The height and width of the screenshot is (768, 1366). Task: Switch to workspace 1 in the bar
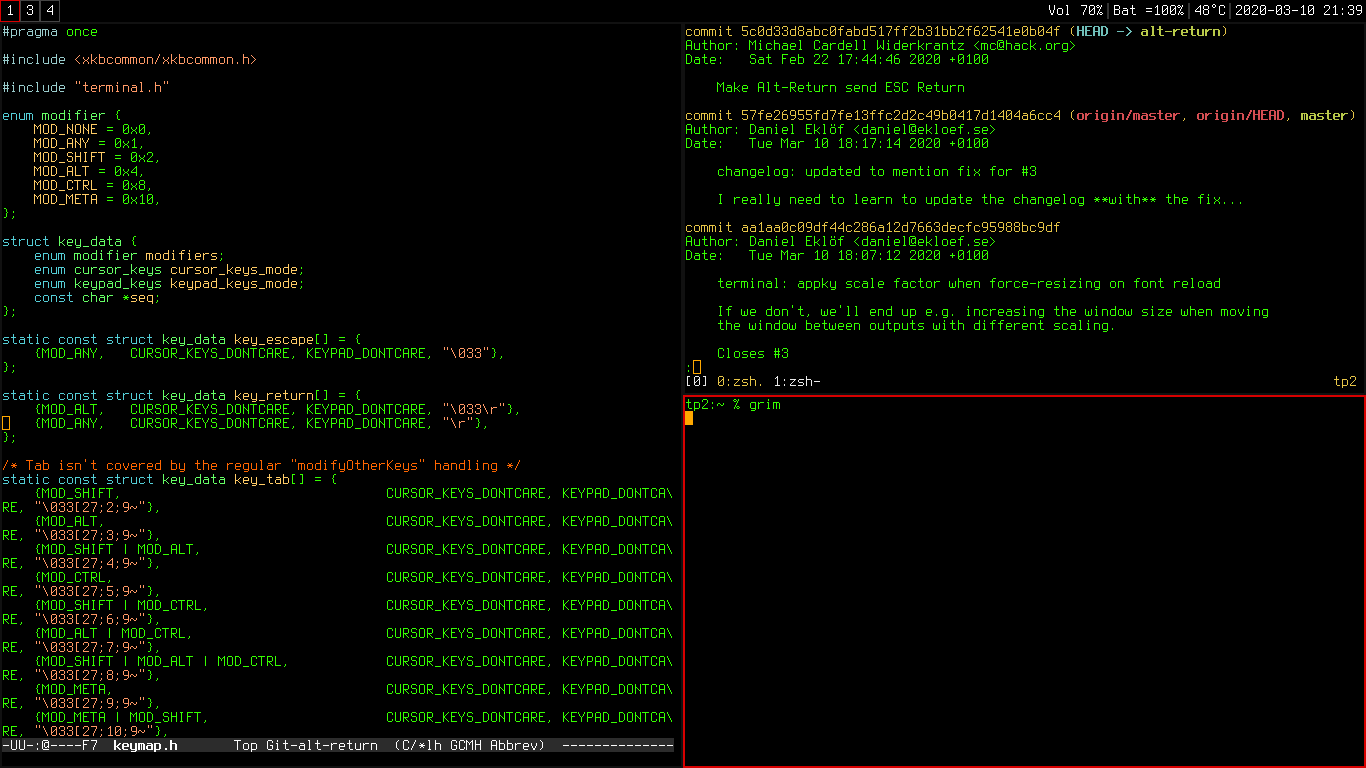10,11
